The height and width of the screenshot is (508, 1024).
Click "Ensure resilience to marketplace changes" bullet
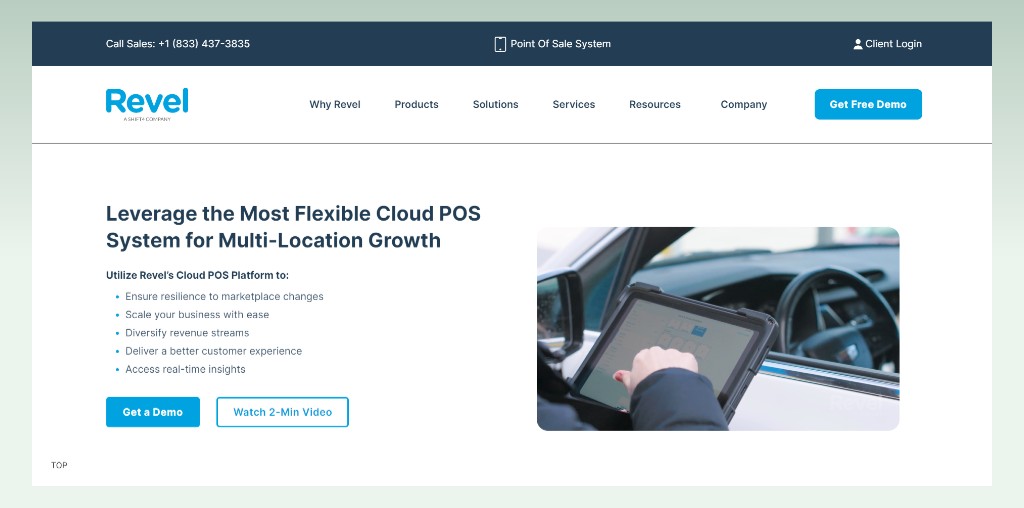pyautogui.click(x=224, y=296)
